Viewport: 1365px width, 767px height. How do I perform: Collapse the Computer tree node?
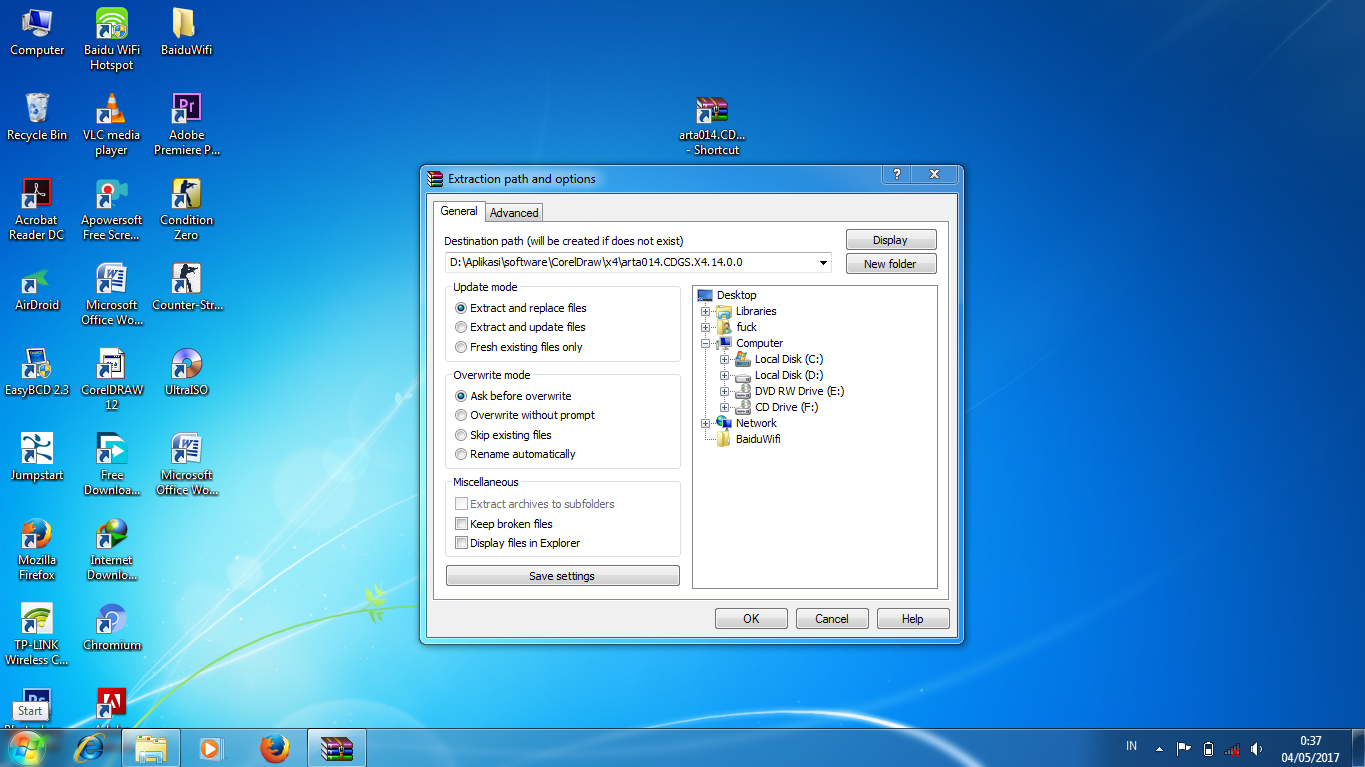[706, 343]
